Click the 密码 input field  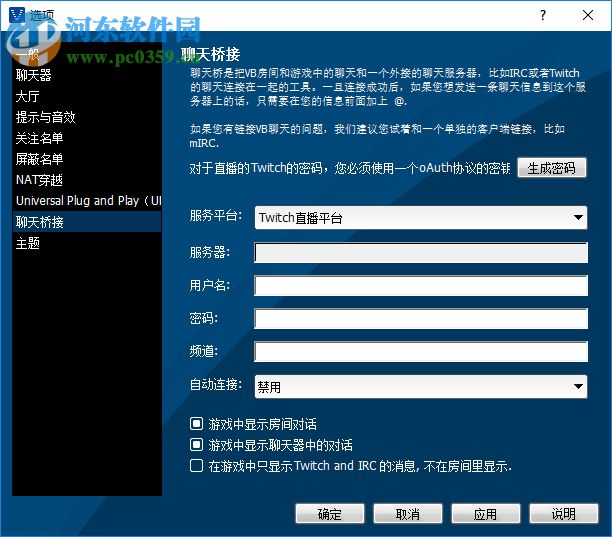[x=421, y=318]
